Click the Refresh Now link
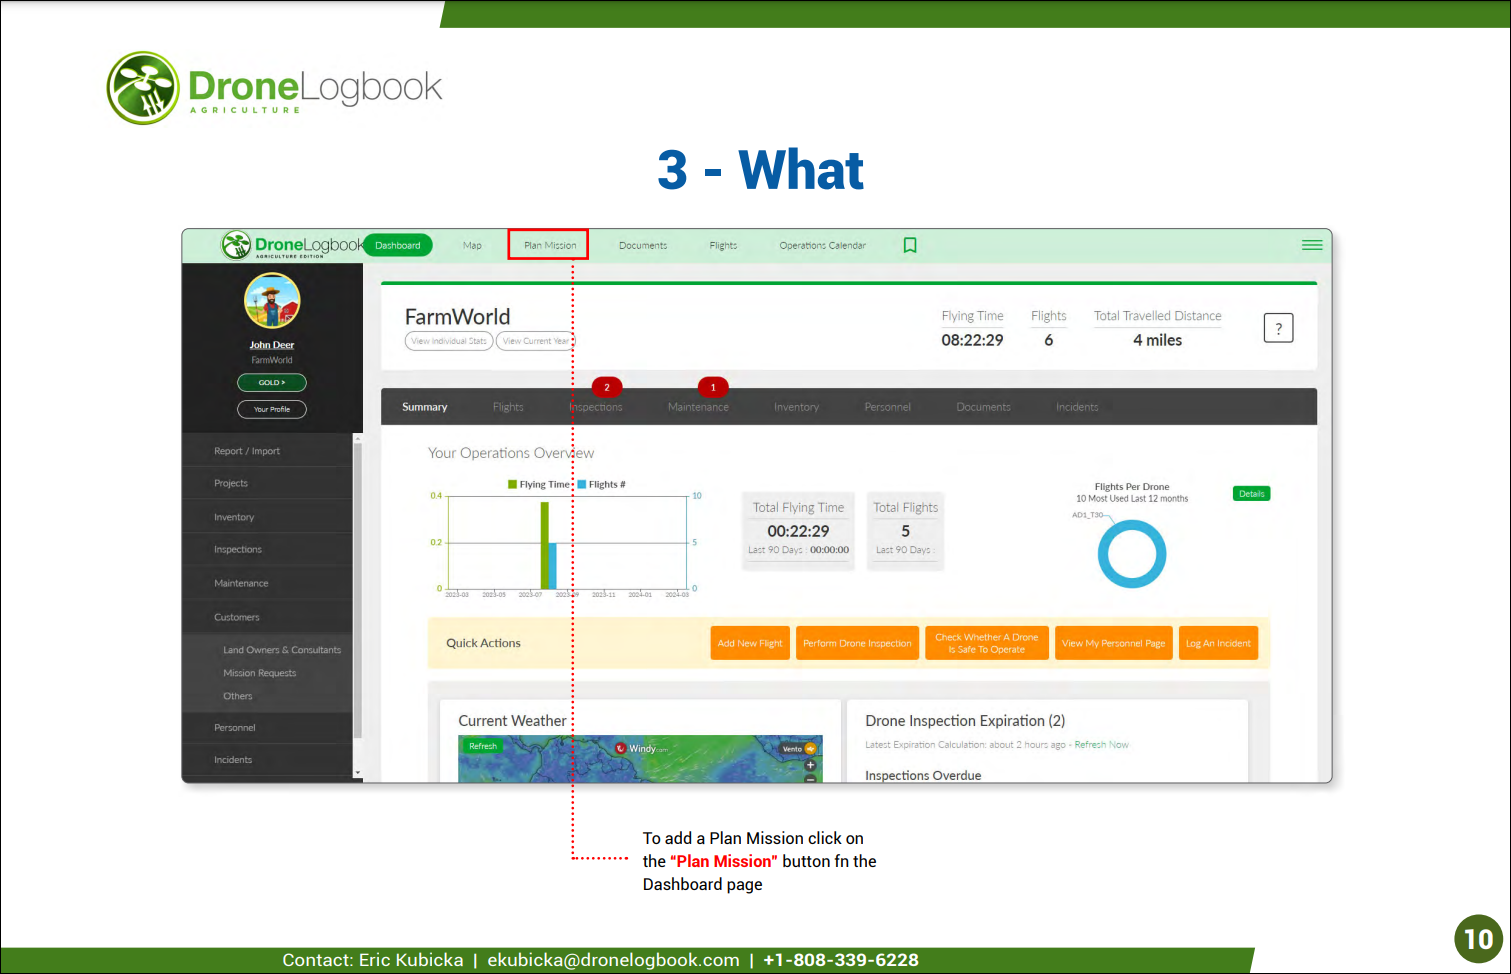Screen dimensions: 1511x974 tap(1101, 745)
